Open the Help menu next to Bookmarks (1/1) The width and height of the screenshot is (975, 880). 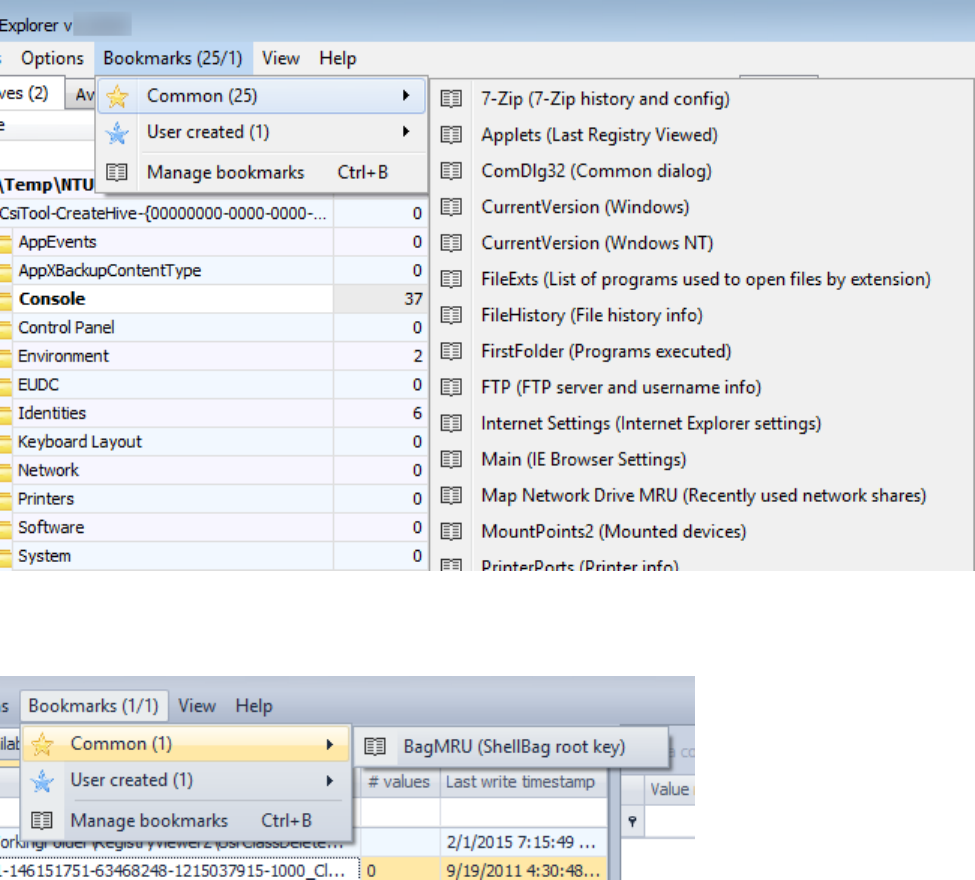(254, 706)
